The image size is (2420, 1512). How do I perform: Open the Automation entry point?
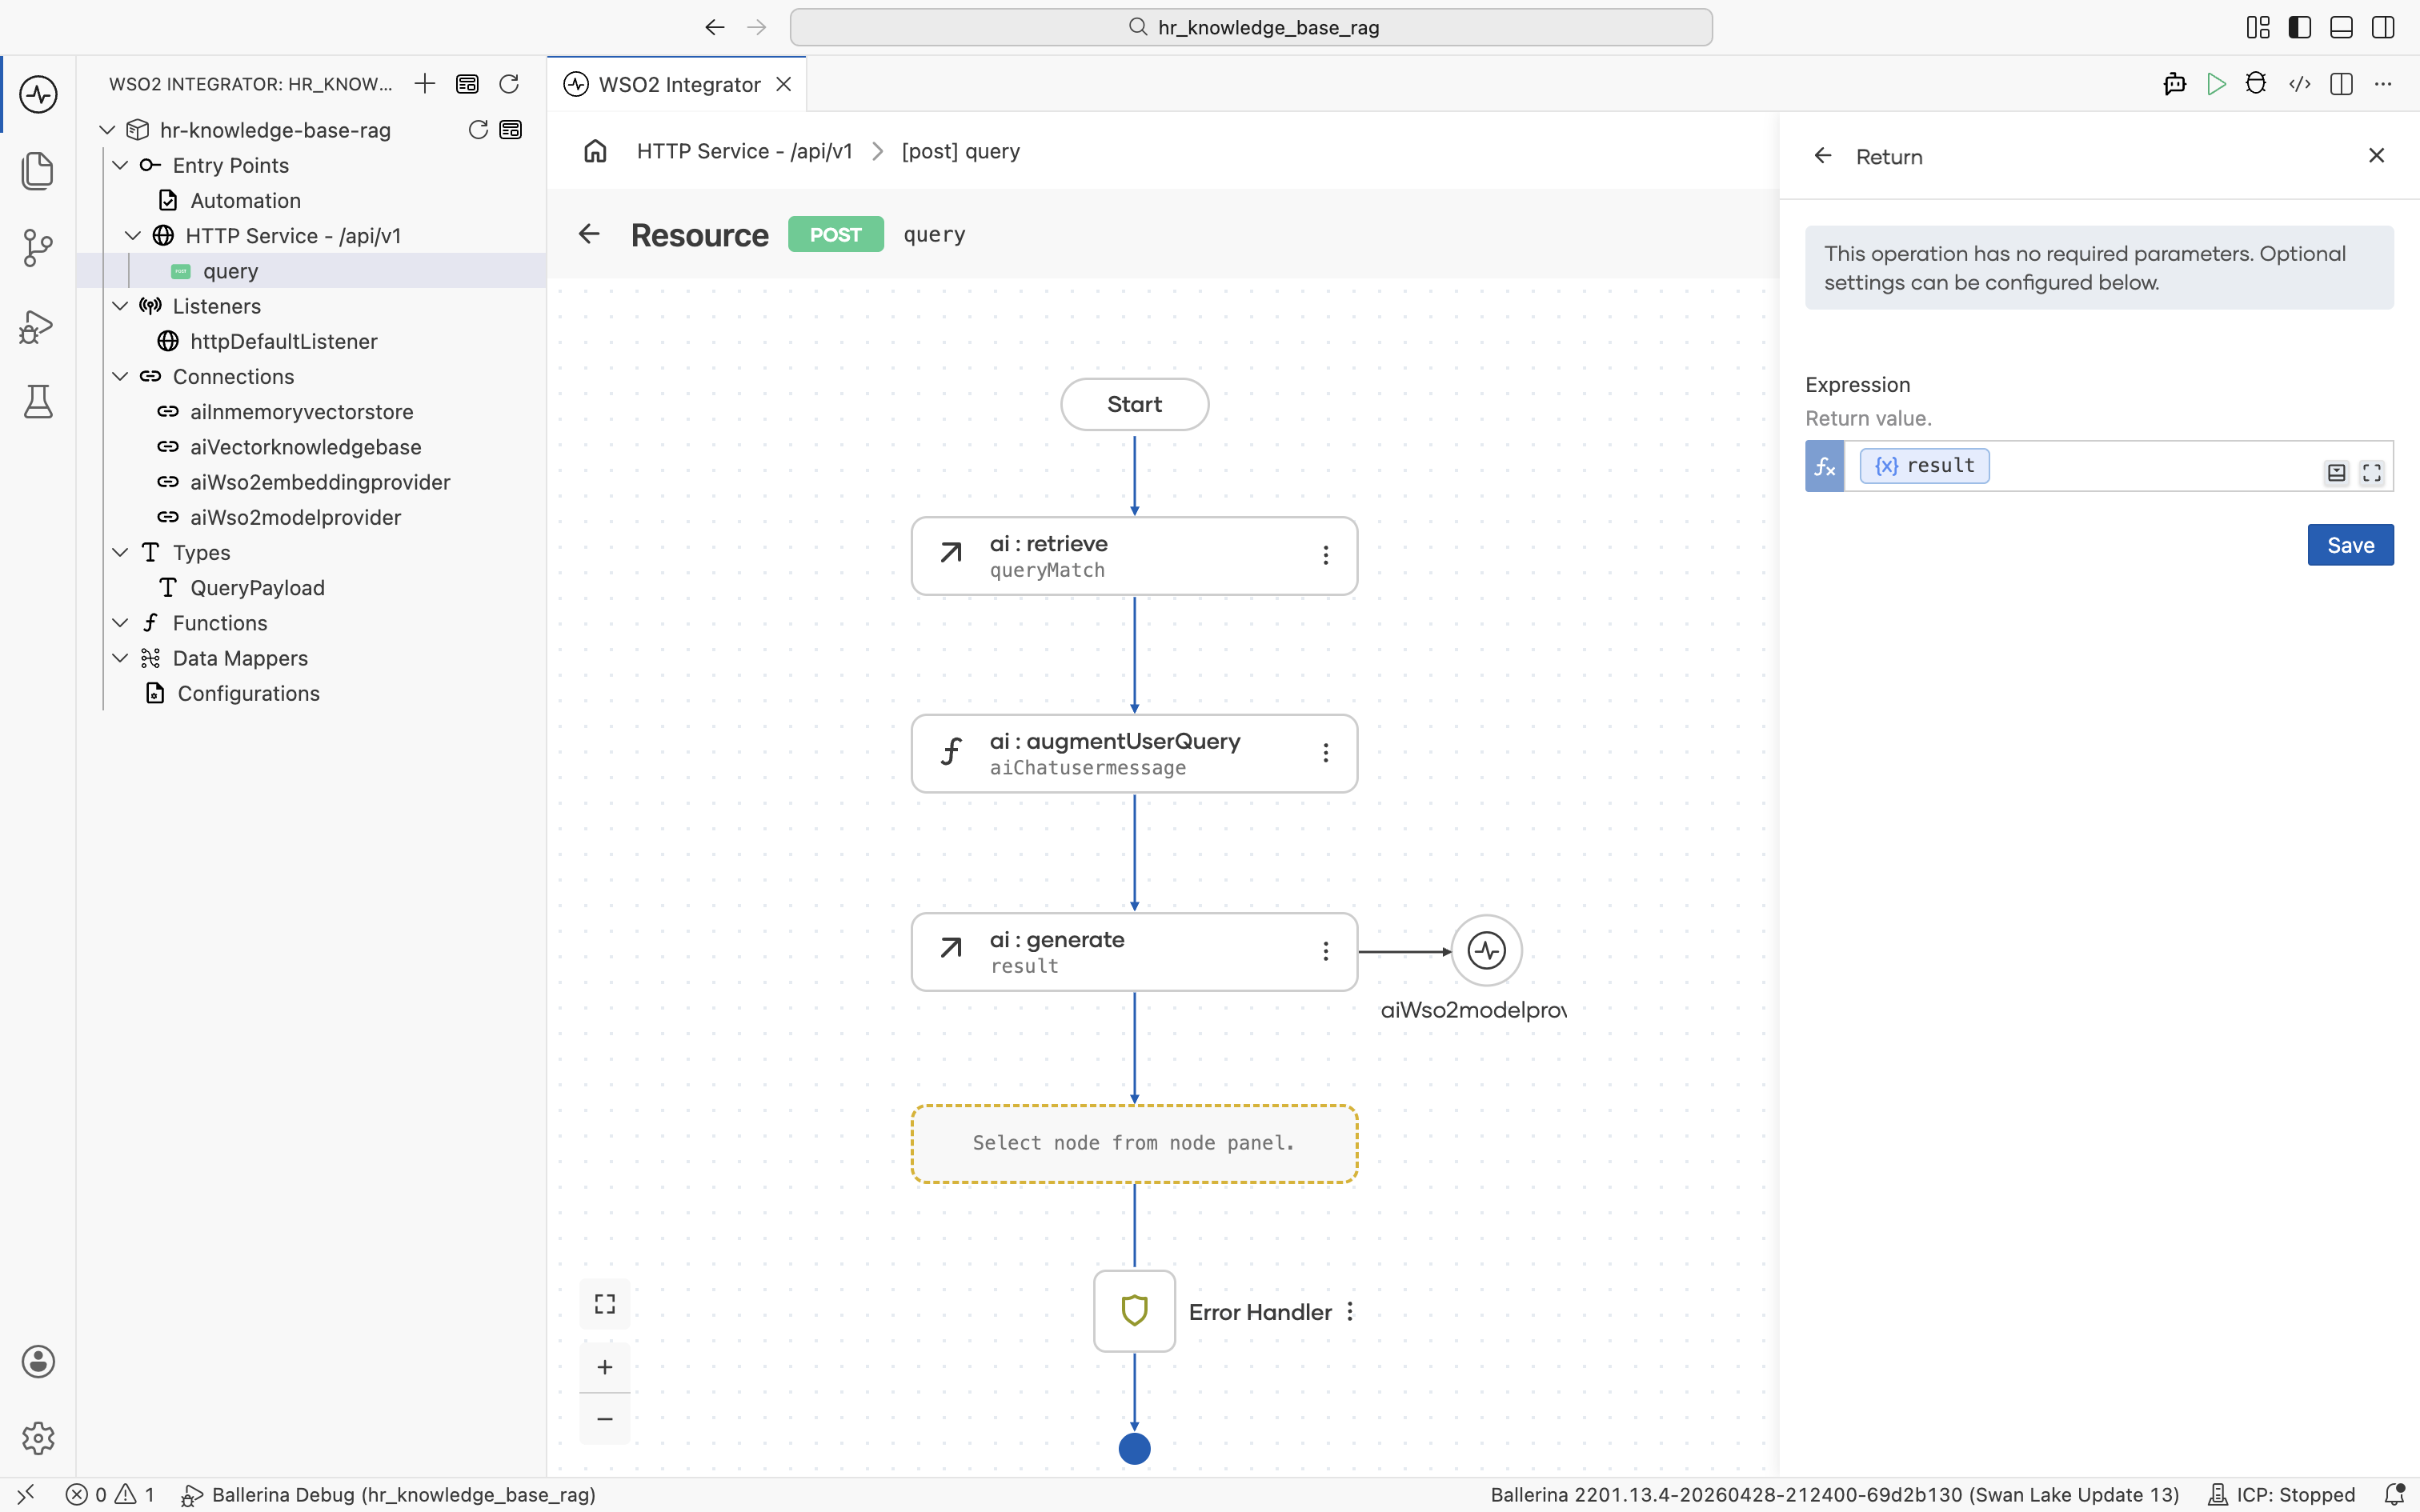pos(245,201)
